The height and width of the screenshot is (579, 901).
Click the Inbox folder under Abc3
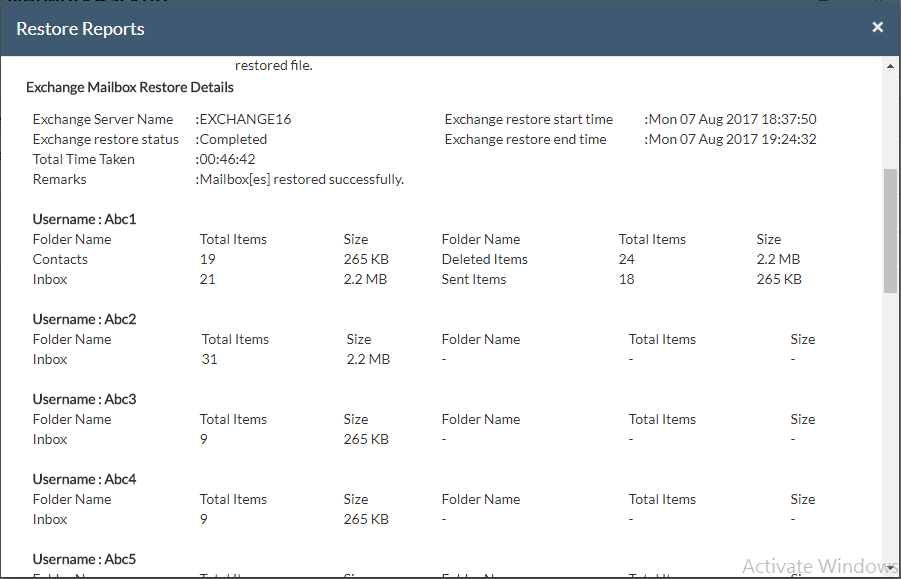pos(50,439)
